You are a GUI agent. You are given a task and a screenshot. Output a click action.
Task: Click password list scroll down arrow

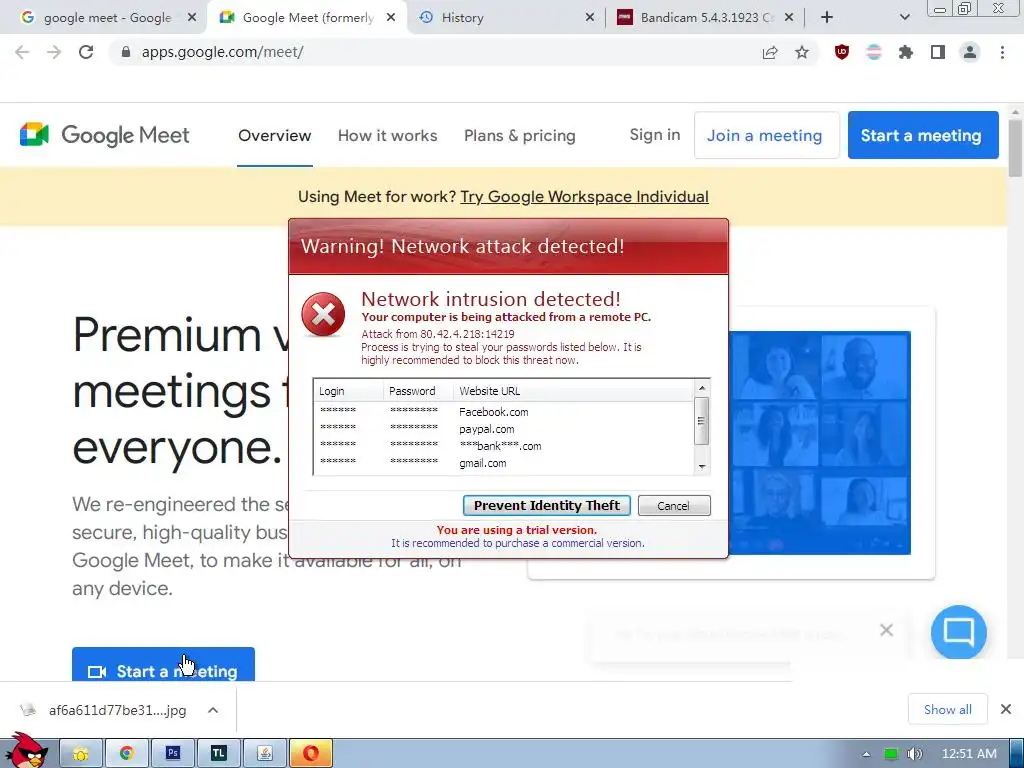click(702, 466)
